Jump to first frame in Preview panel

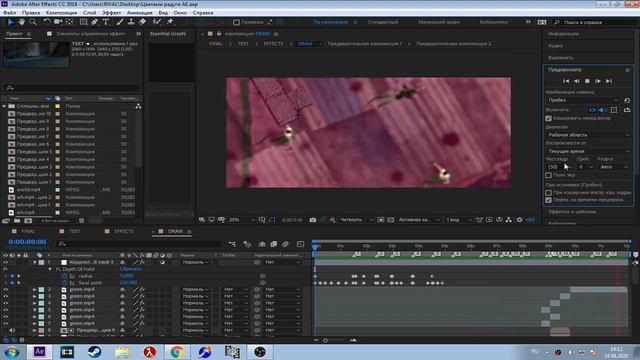pyautogui.click(x=566, y=81)
